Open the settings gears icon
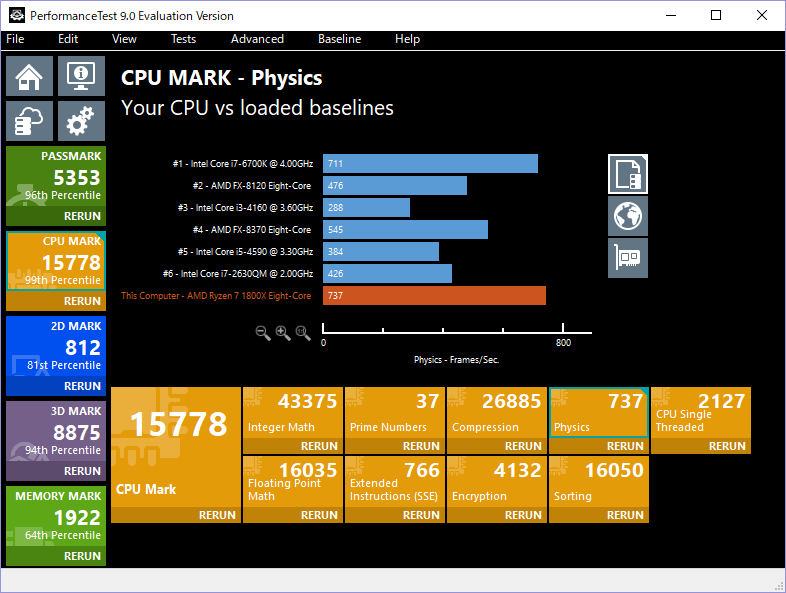The width and height of the screenshot is (786, 593). tap(81, 121)
